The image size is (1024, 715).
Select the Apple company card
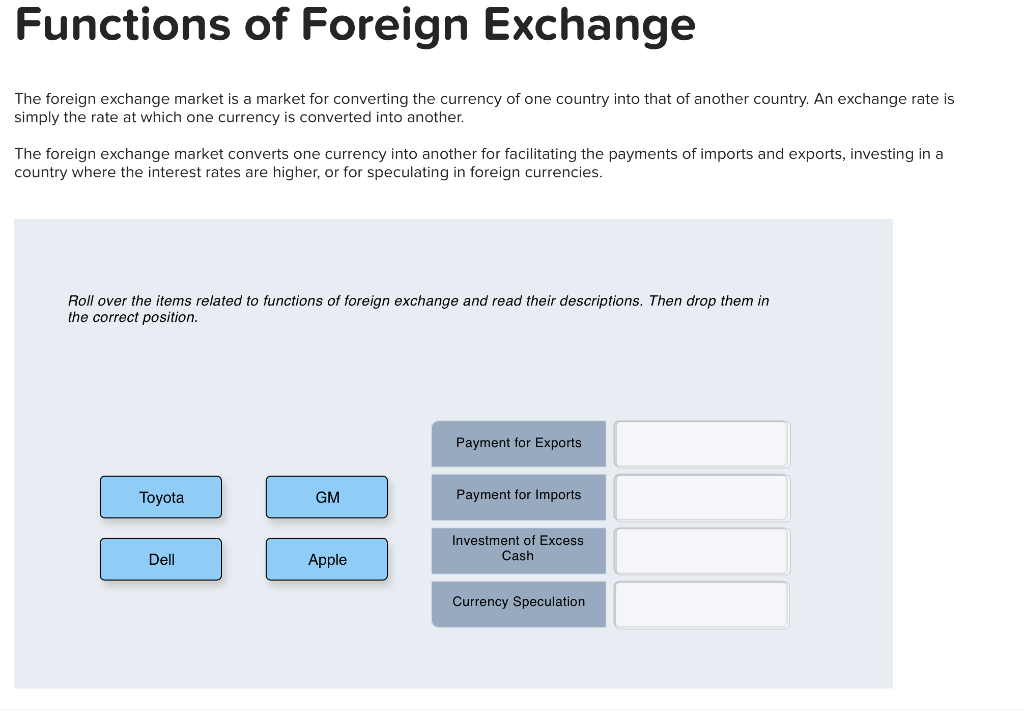[327, 559]
